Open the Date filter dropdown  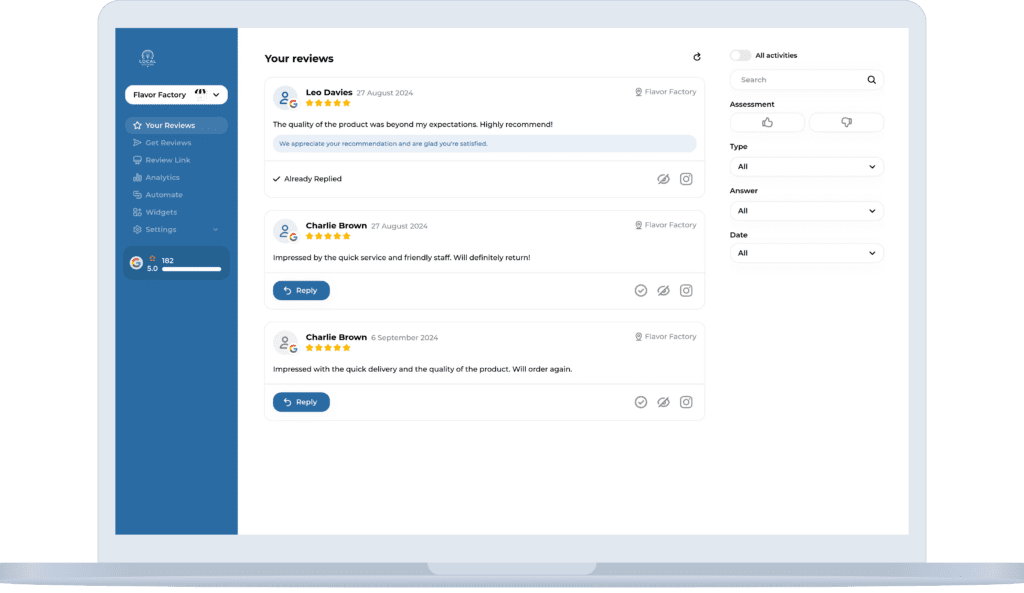click(x=806, y=253)
